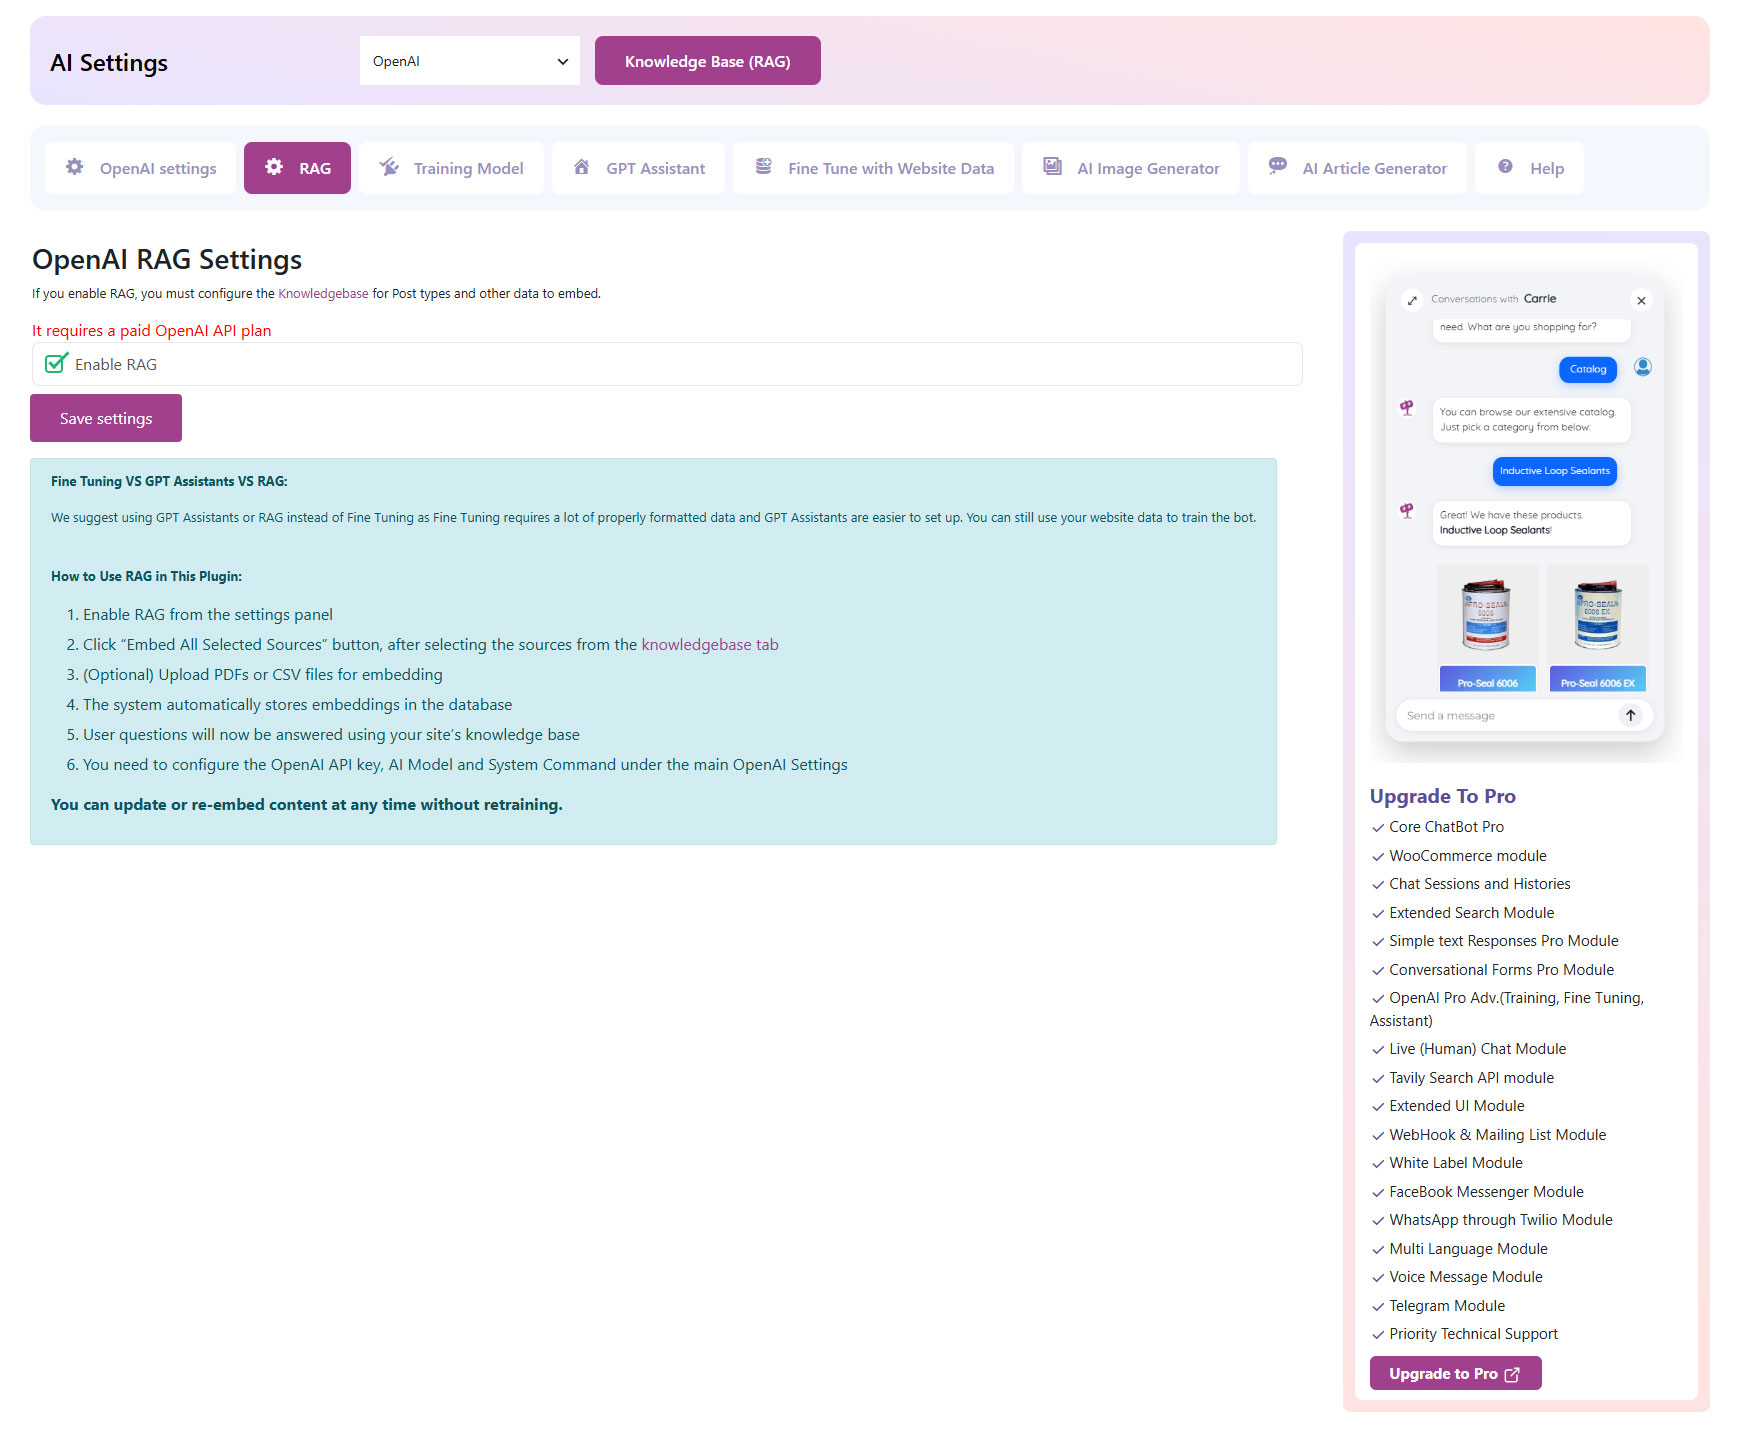Click the user avatar icon in chat preview
1750x1440 pixels.
click(1643, 367)
